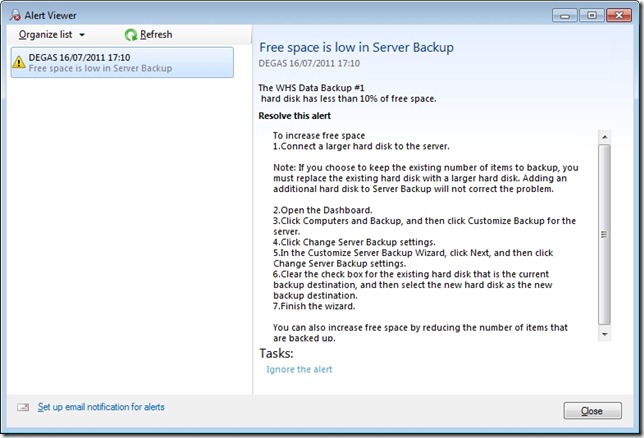Expand the arrow beside Organize list
The height and width of the screenshot is (438, 644).
[x=82, y=35]
